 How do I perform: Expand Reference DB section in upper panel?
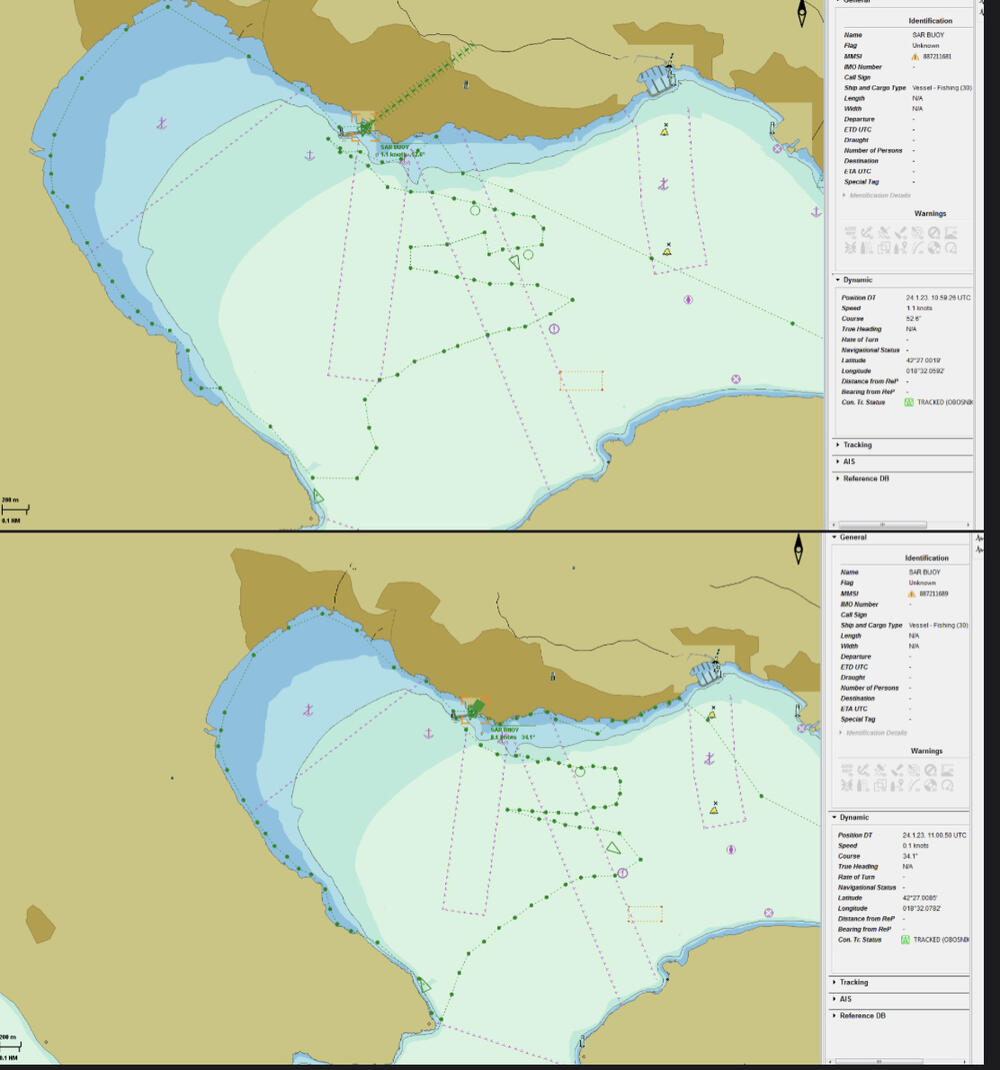coord(865,478)
